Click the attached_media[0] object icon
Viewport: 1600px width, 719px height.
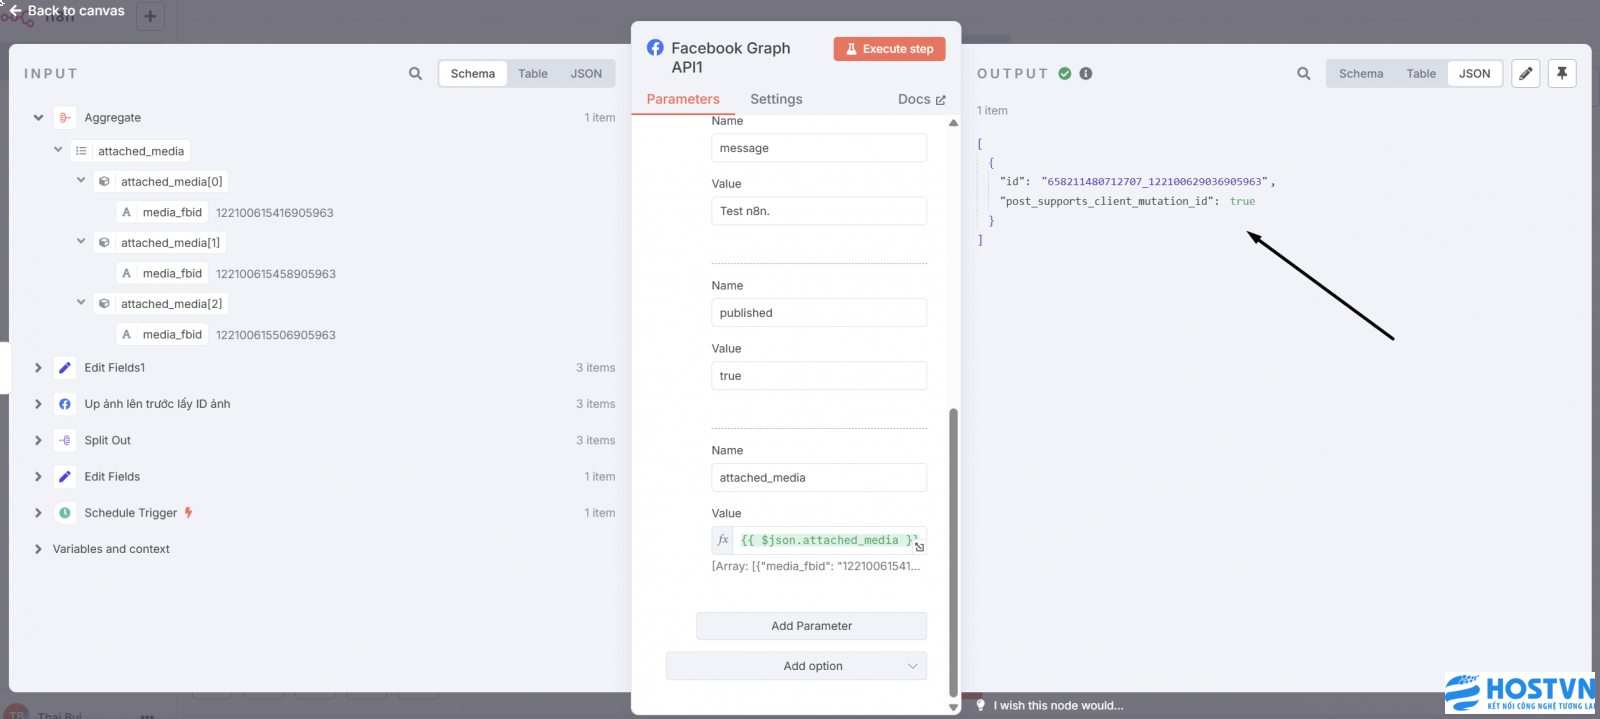point(104,182)
